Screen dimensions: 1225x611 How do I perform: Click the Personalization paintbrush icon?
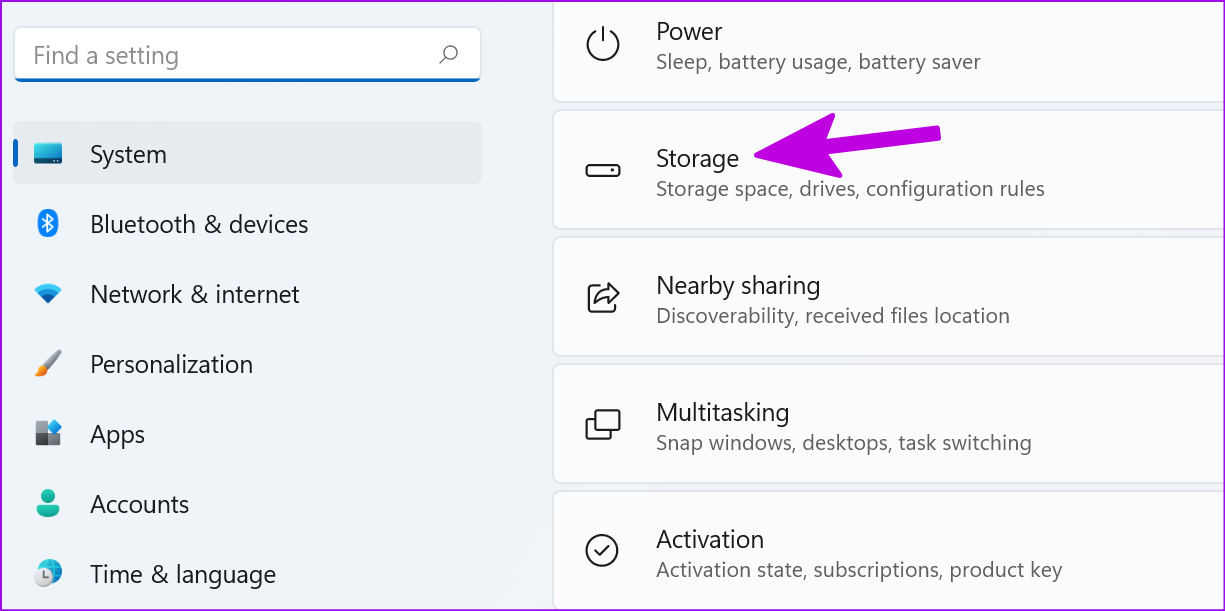click(48, 364)
